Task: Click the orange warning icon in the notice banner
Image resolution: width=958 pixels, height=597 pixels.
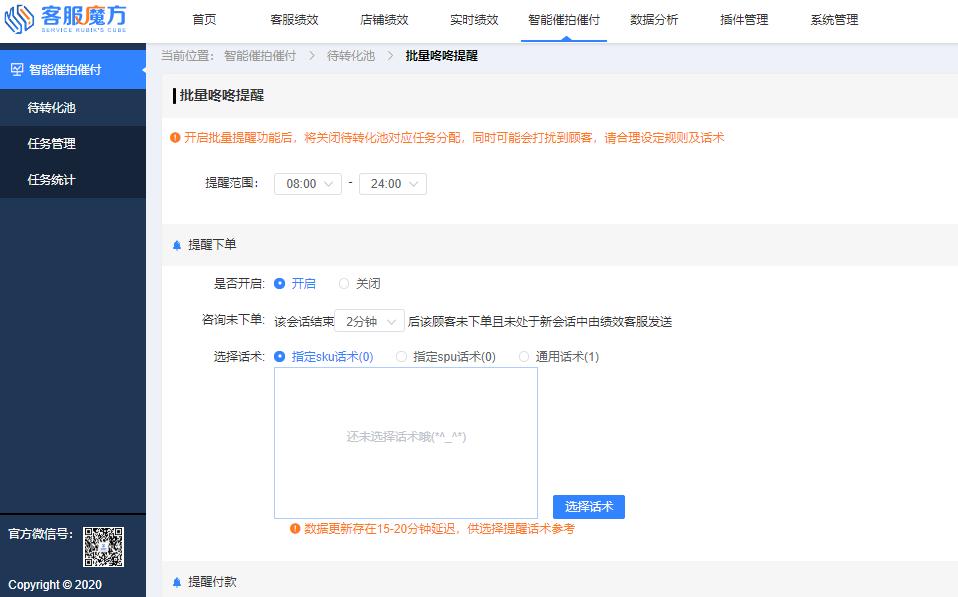Action: point(176,140)
